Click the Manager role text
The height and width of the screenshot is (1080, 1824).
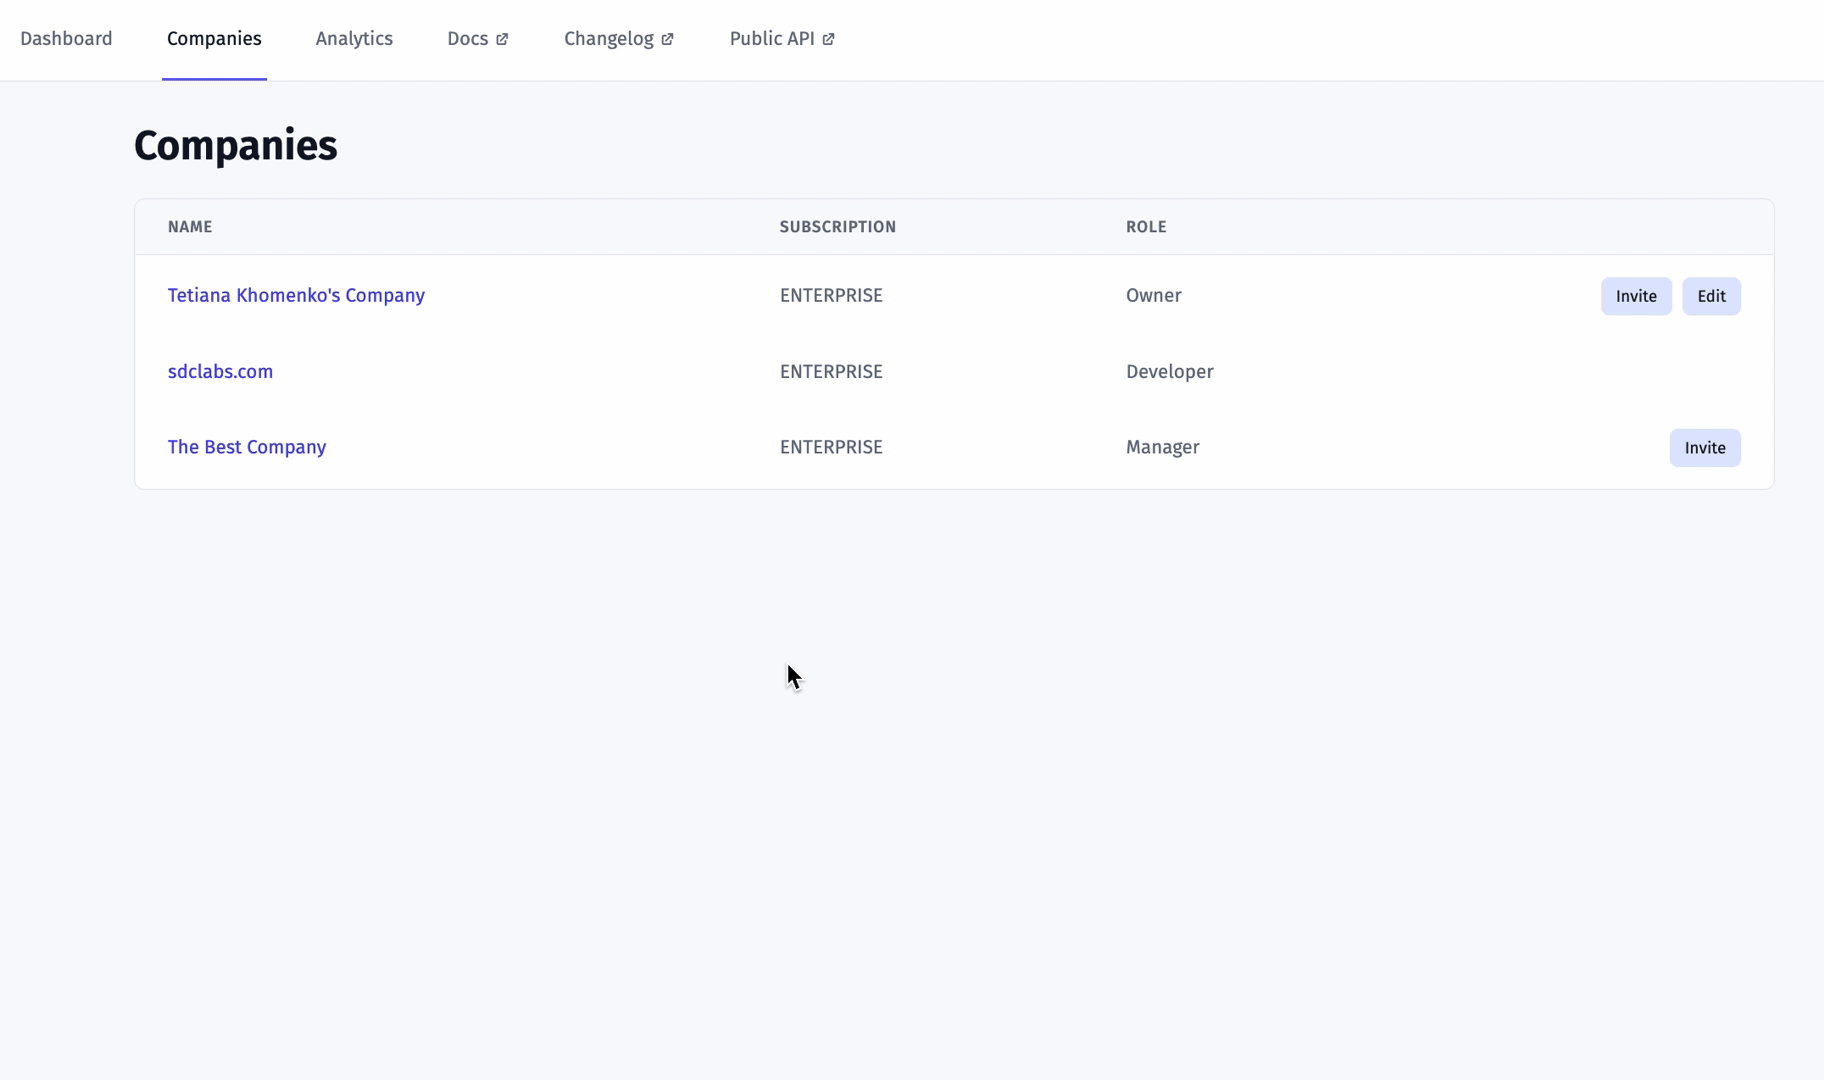click(1163, 448)
